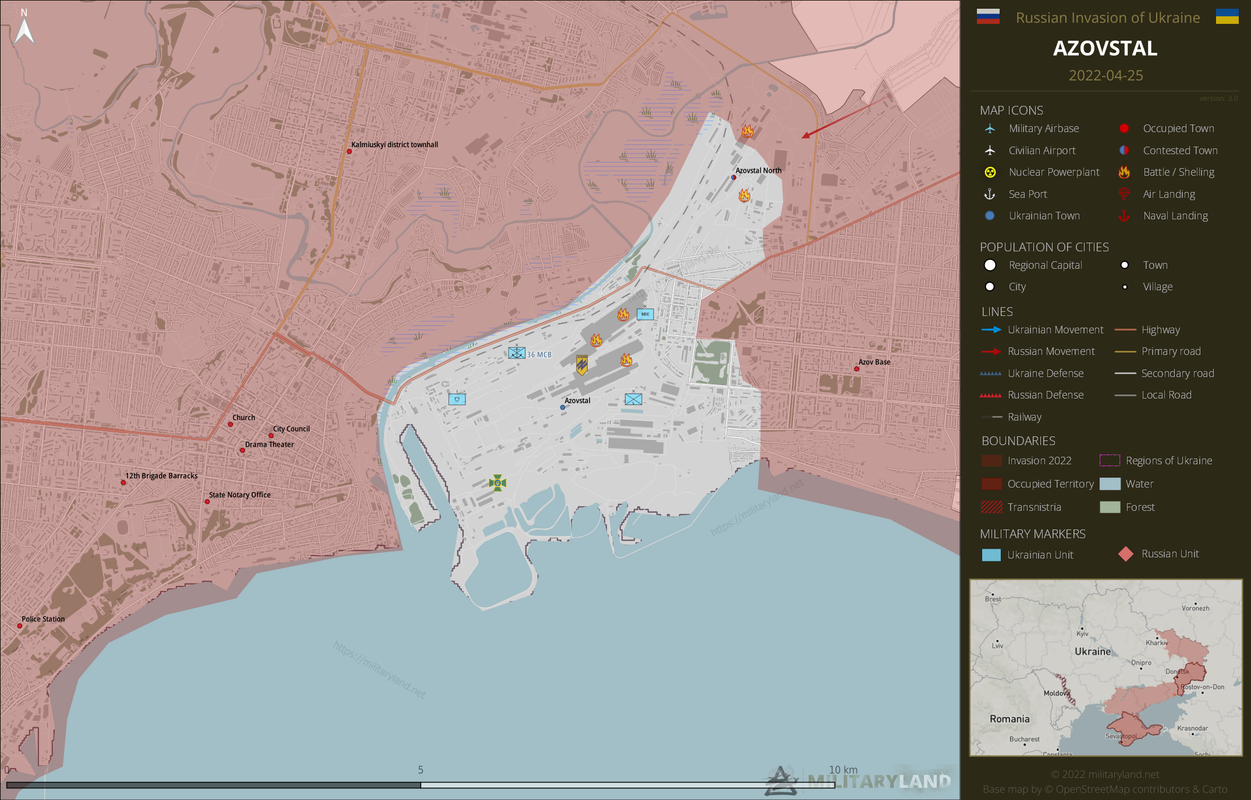Click the Forest color swatch

click(x=1109, y=507)
